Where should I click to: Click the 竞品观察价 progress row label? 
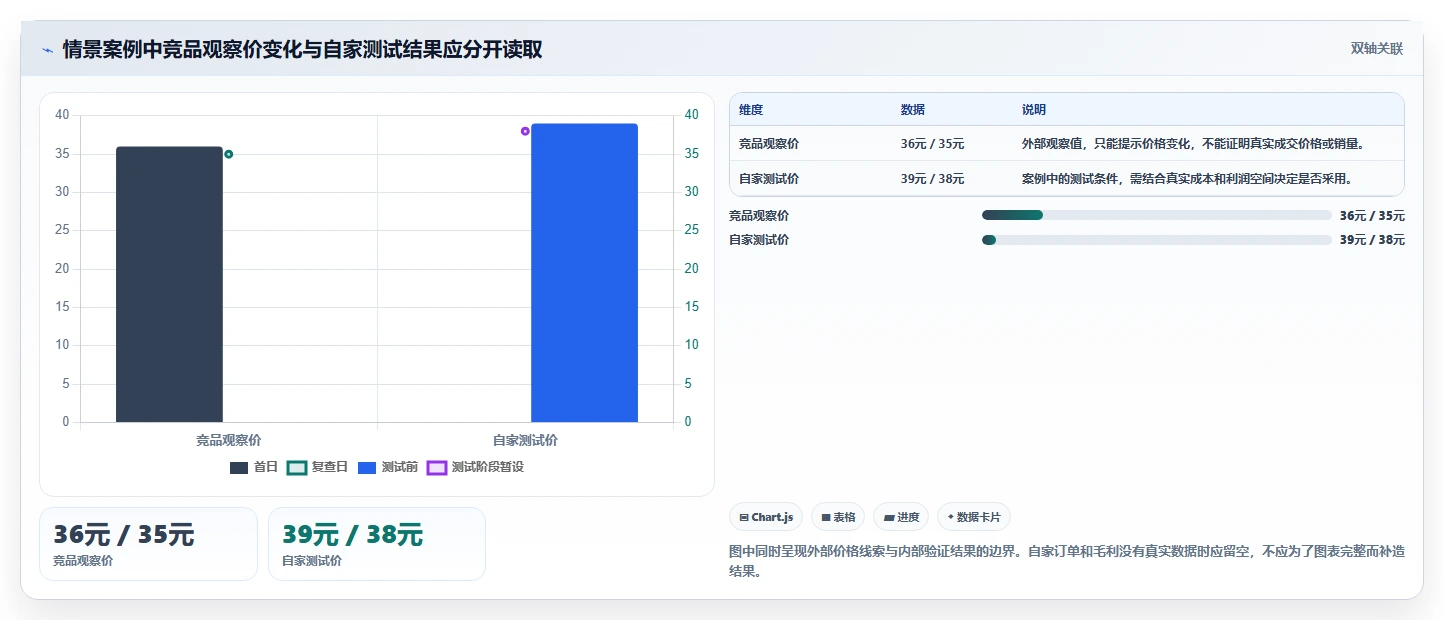click(x=759, y=215)
